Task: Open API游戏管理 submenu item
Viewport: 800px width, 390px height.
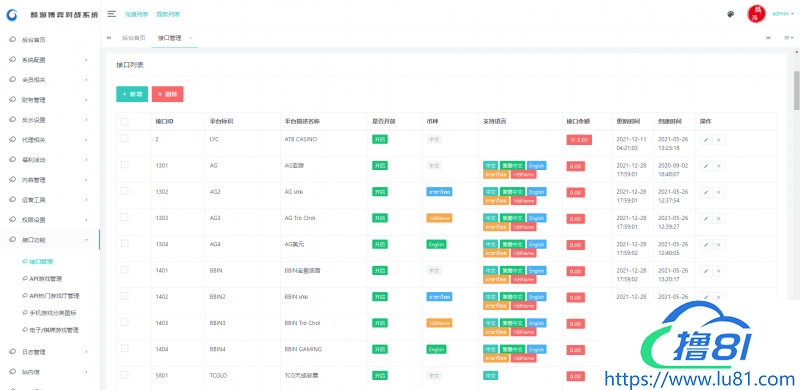Action: coord(46,279)
